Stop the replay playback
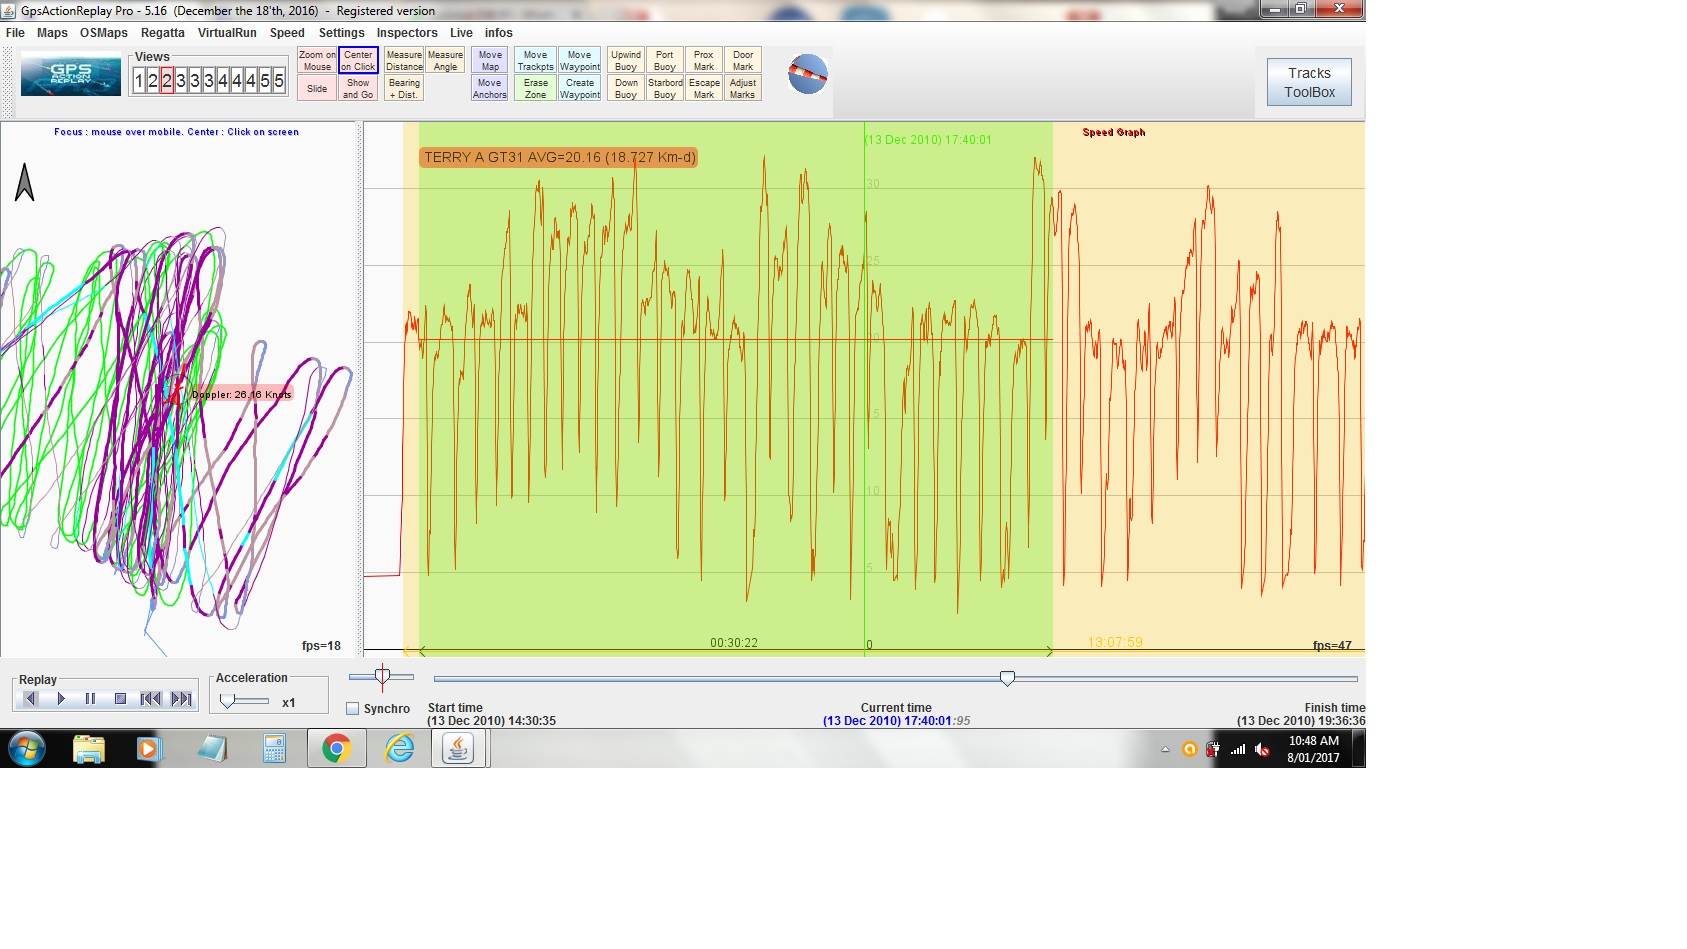Image resolution: width=1687 pixels, height=949 pixels. coord(120,699)
